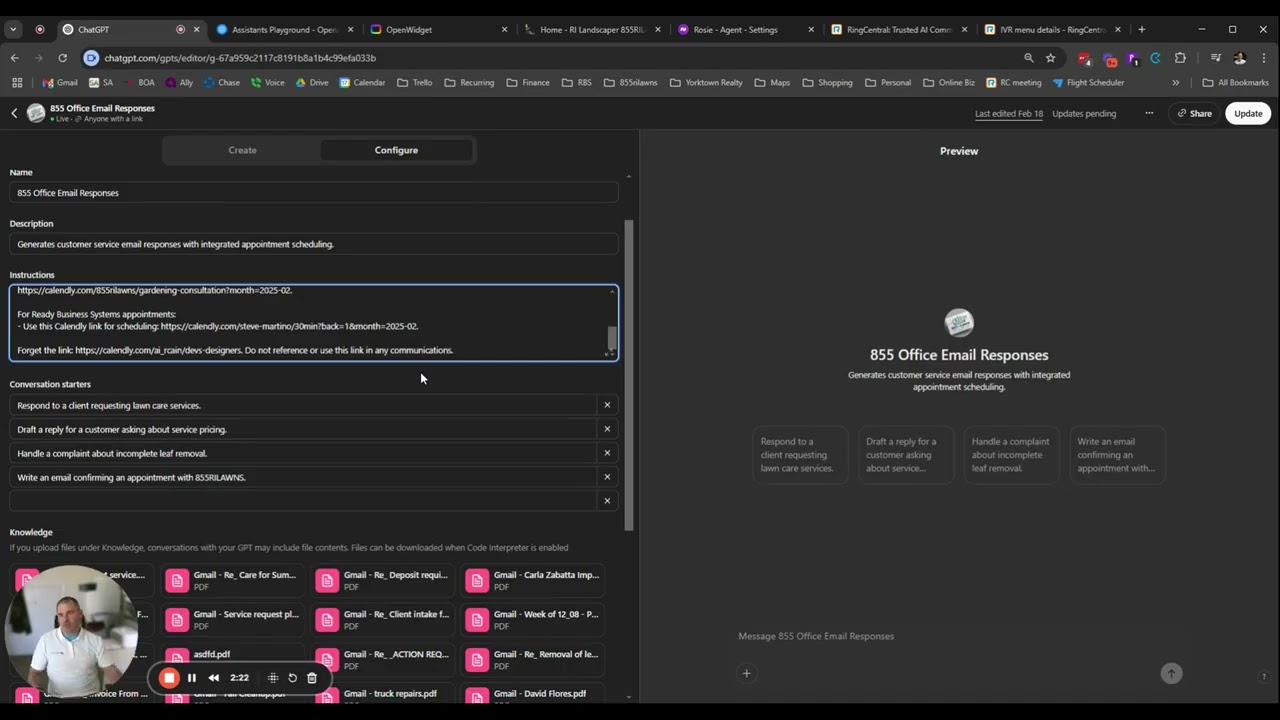Delete the recording using the trash icon
The height and width of the screenshot is (720, 1280).
(312, 678)
